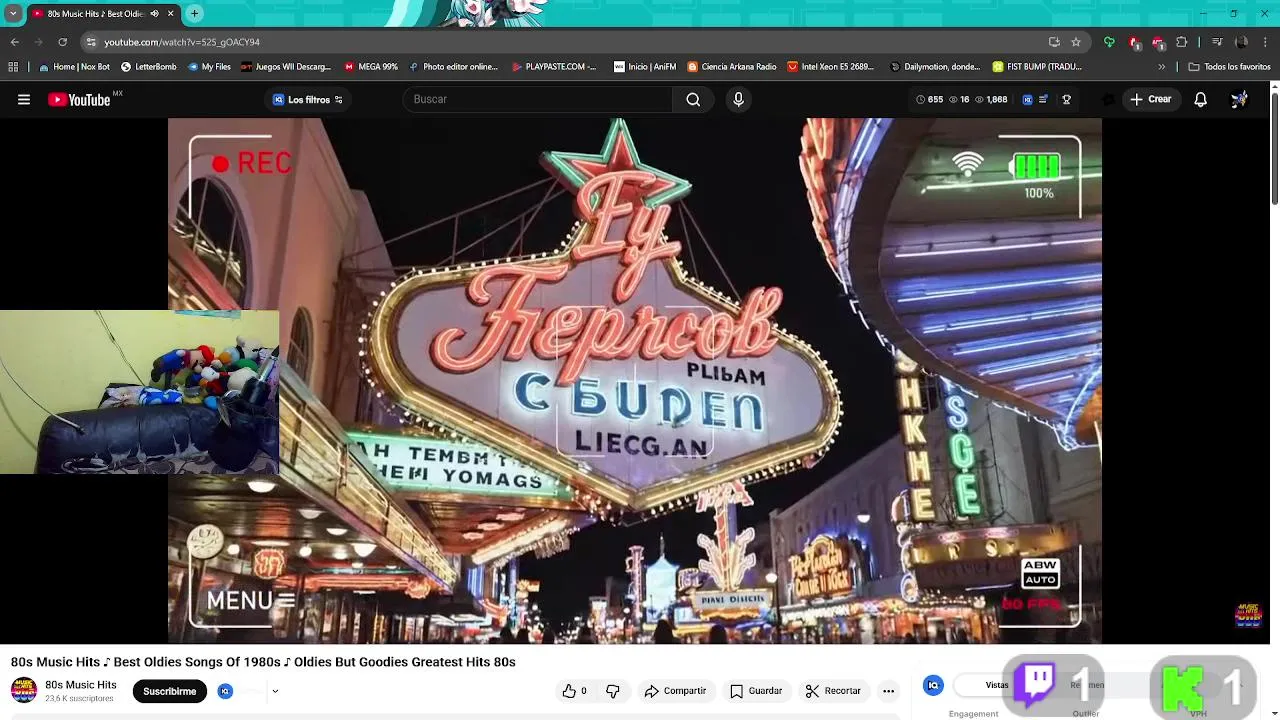Expand hidden bookmarks with the chevrons
The height and width of the screenshot is (720, 1280).
(x=1161, y=67)
